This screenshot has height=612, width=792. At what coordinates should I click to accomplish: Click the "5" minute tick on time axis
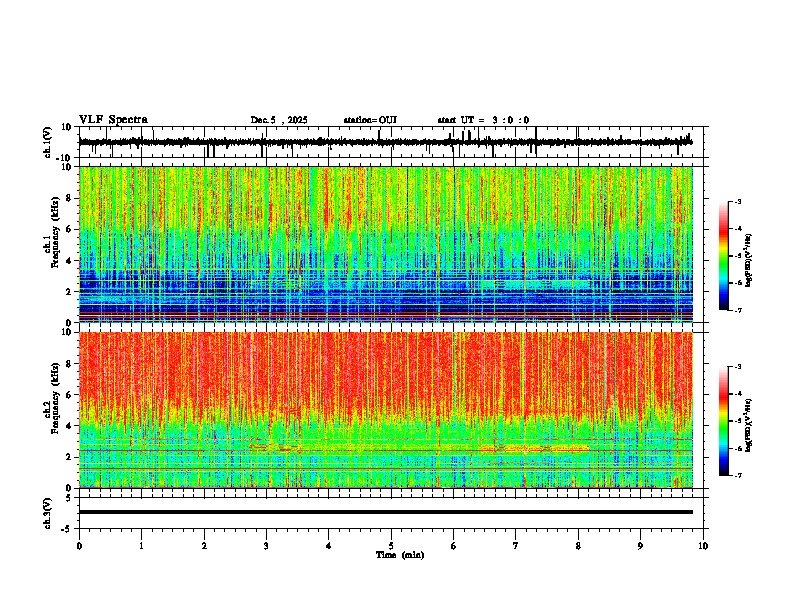click(391, 546)
